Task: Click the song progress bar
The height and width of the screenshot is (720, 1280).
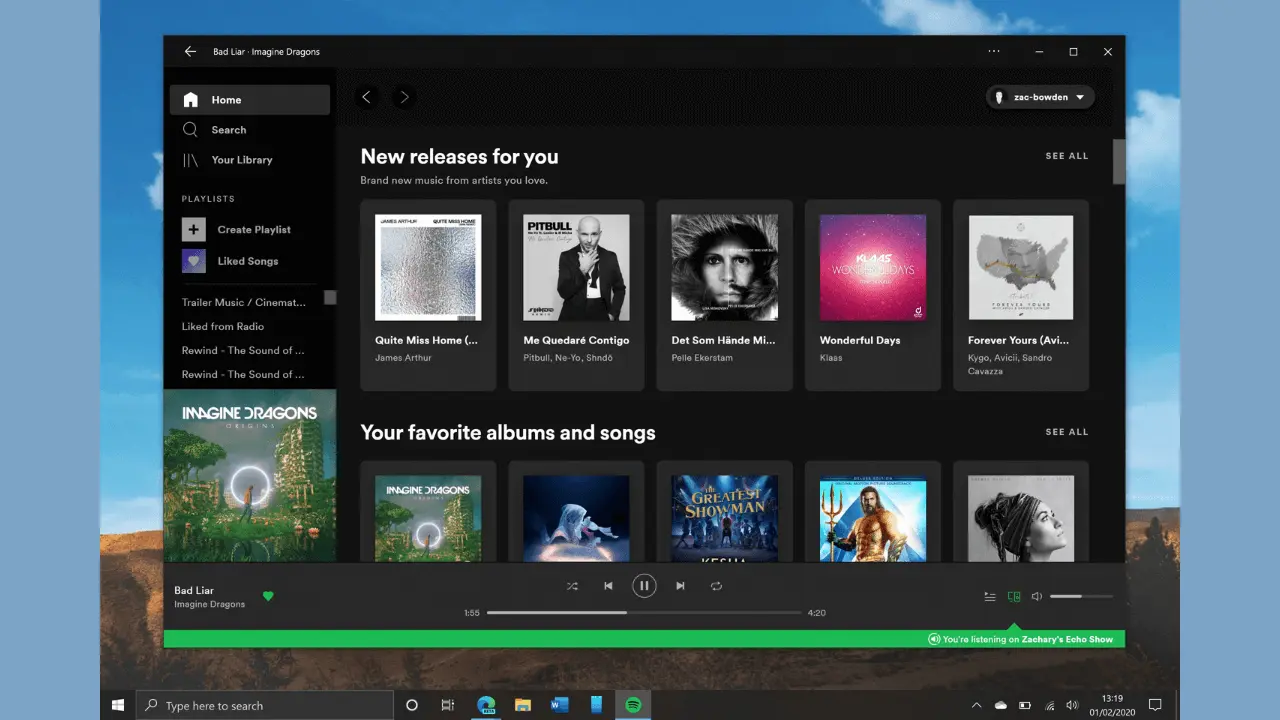Action: [x=644, y=612]
